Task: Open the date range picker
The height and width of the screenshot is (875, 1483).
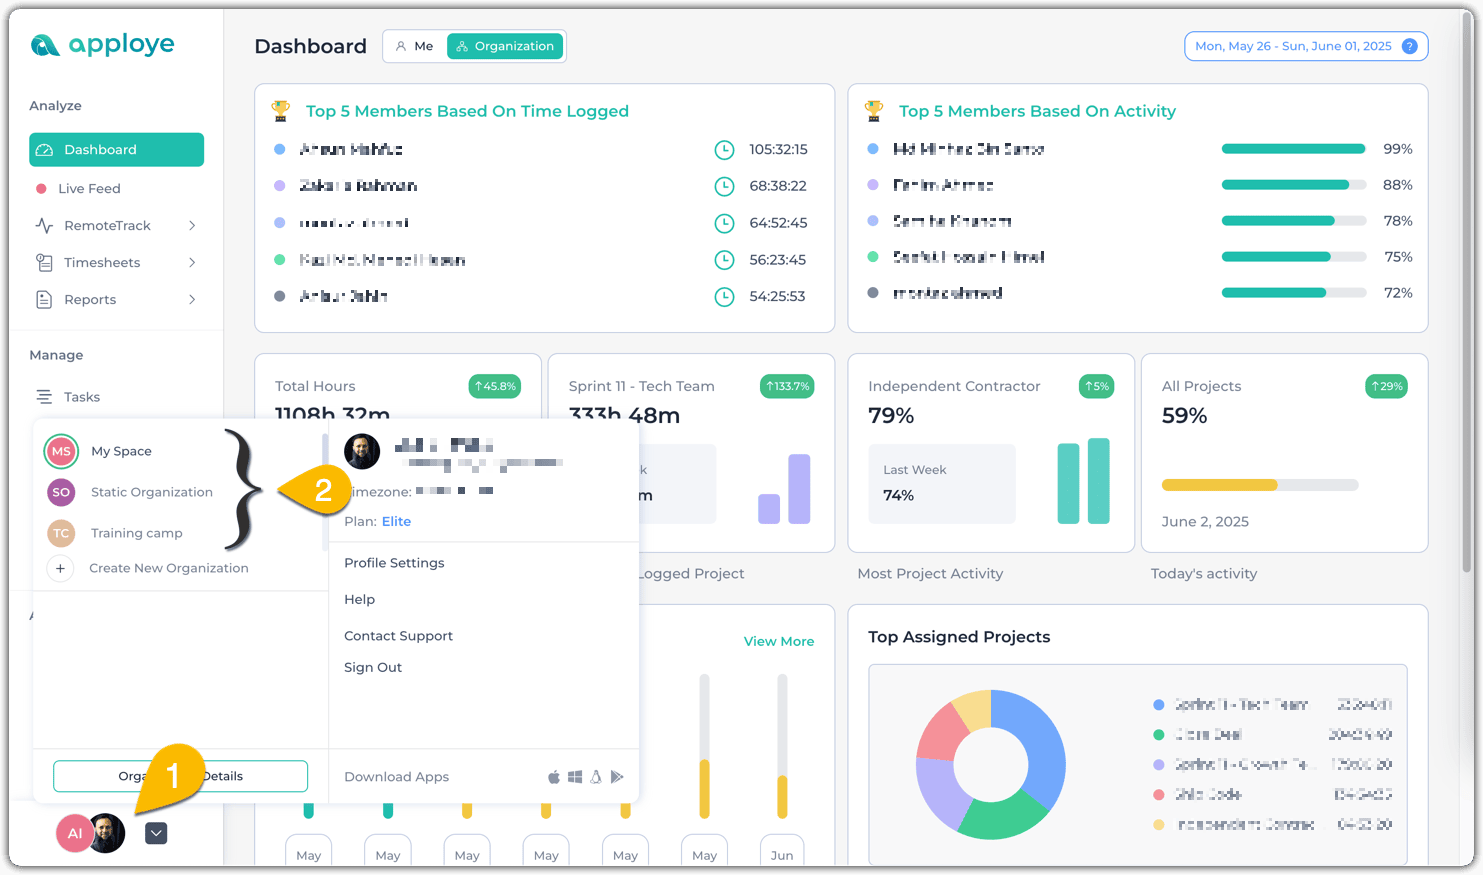Action: [x=1292, y=46]
